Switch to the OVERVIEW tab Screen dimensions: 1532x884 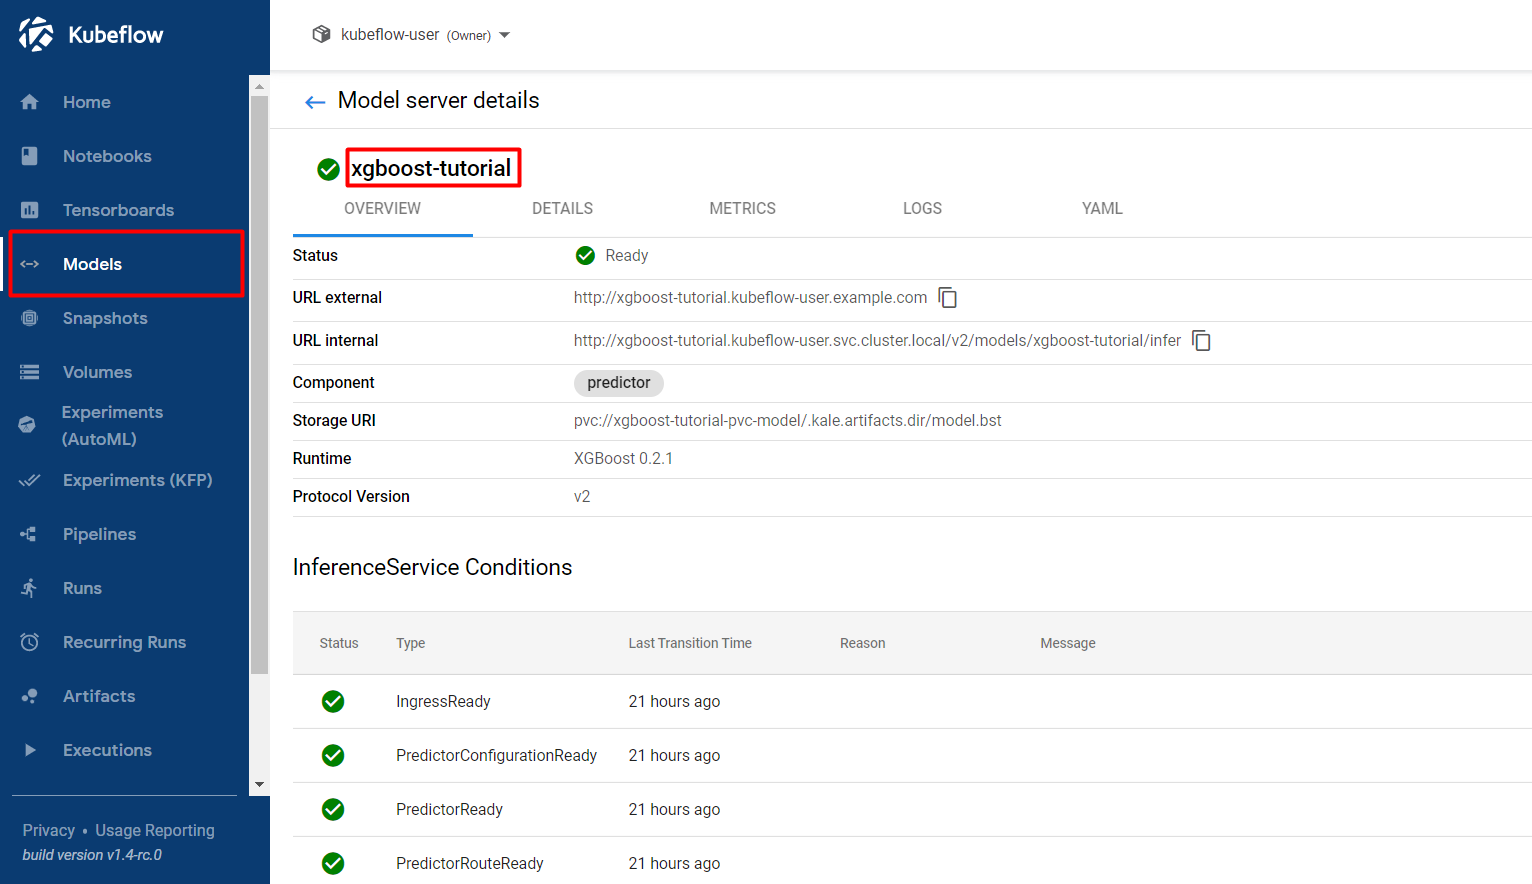[383, 209]
